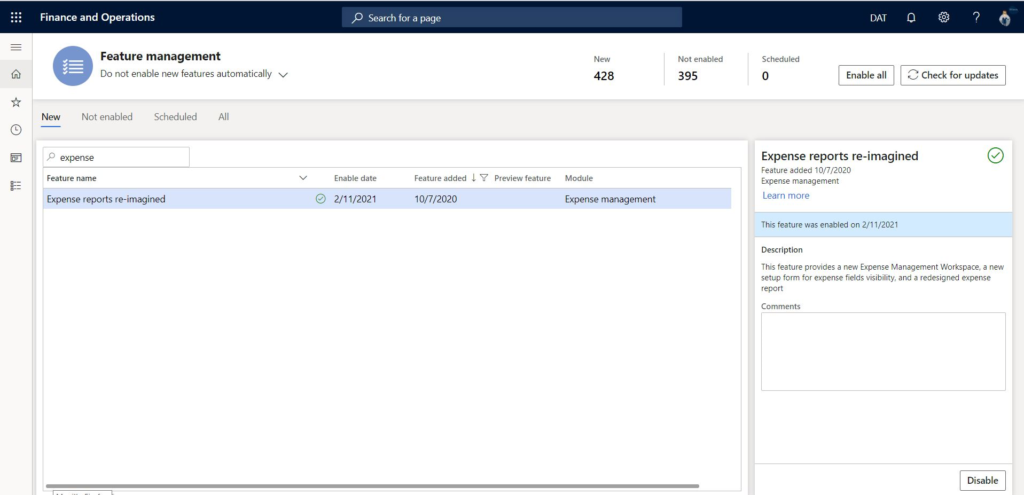Image resolution: width=1024 pixels, height=495 pixels.
Task: Click the Feature management round icon
Action: (72, 66)
